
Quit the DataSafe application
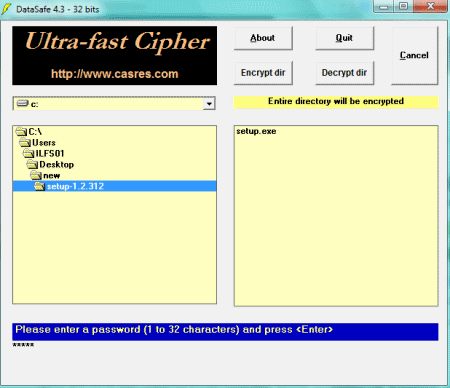click(x=344, y=38)
